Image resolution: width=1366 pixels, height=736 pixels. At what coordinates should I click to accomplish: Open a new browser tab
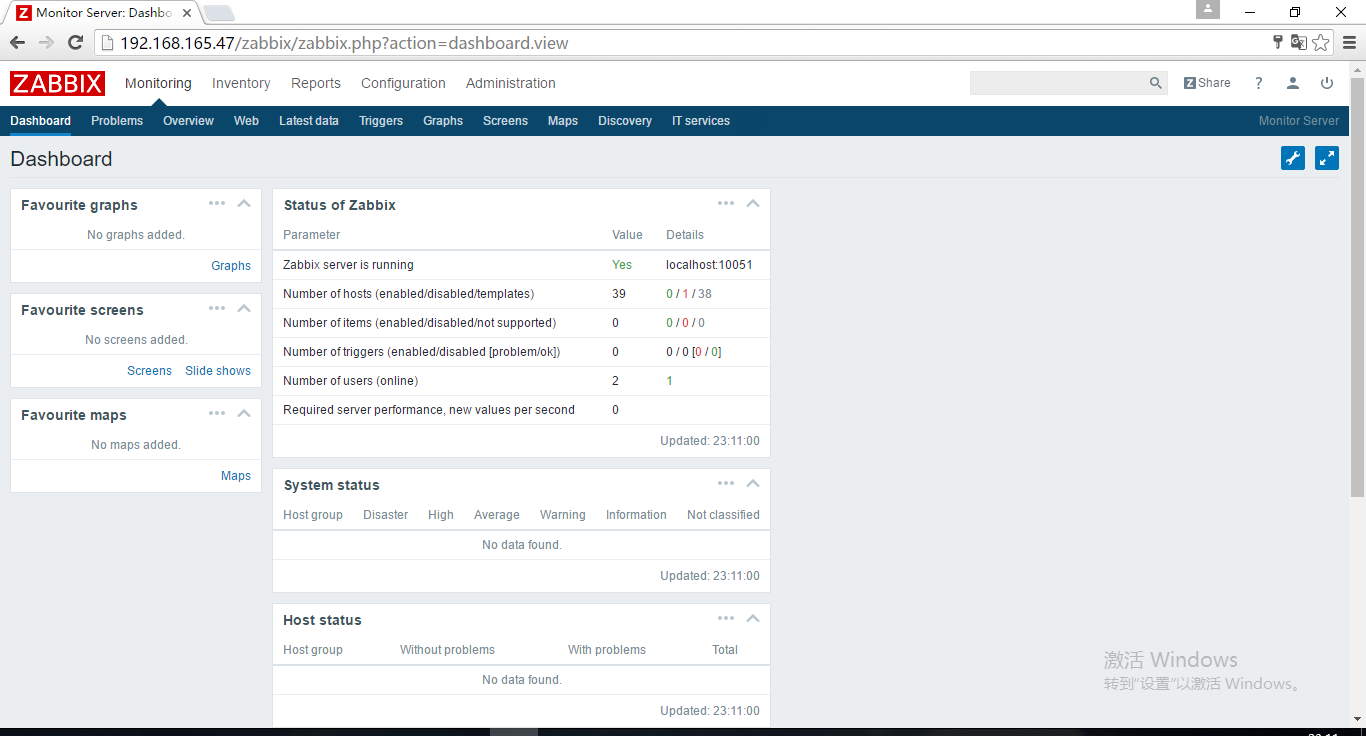pyautogui.click(x=219, y=13)
